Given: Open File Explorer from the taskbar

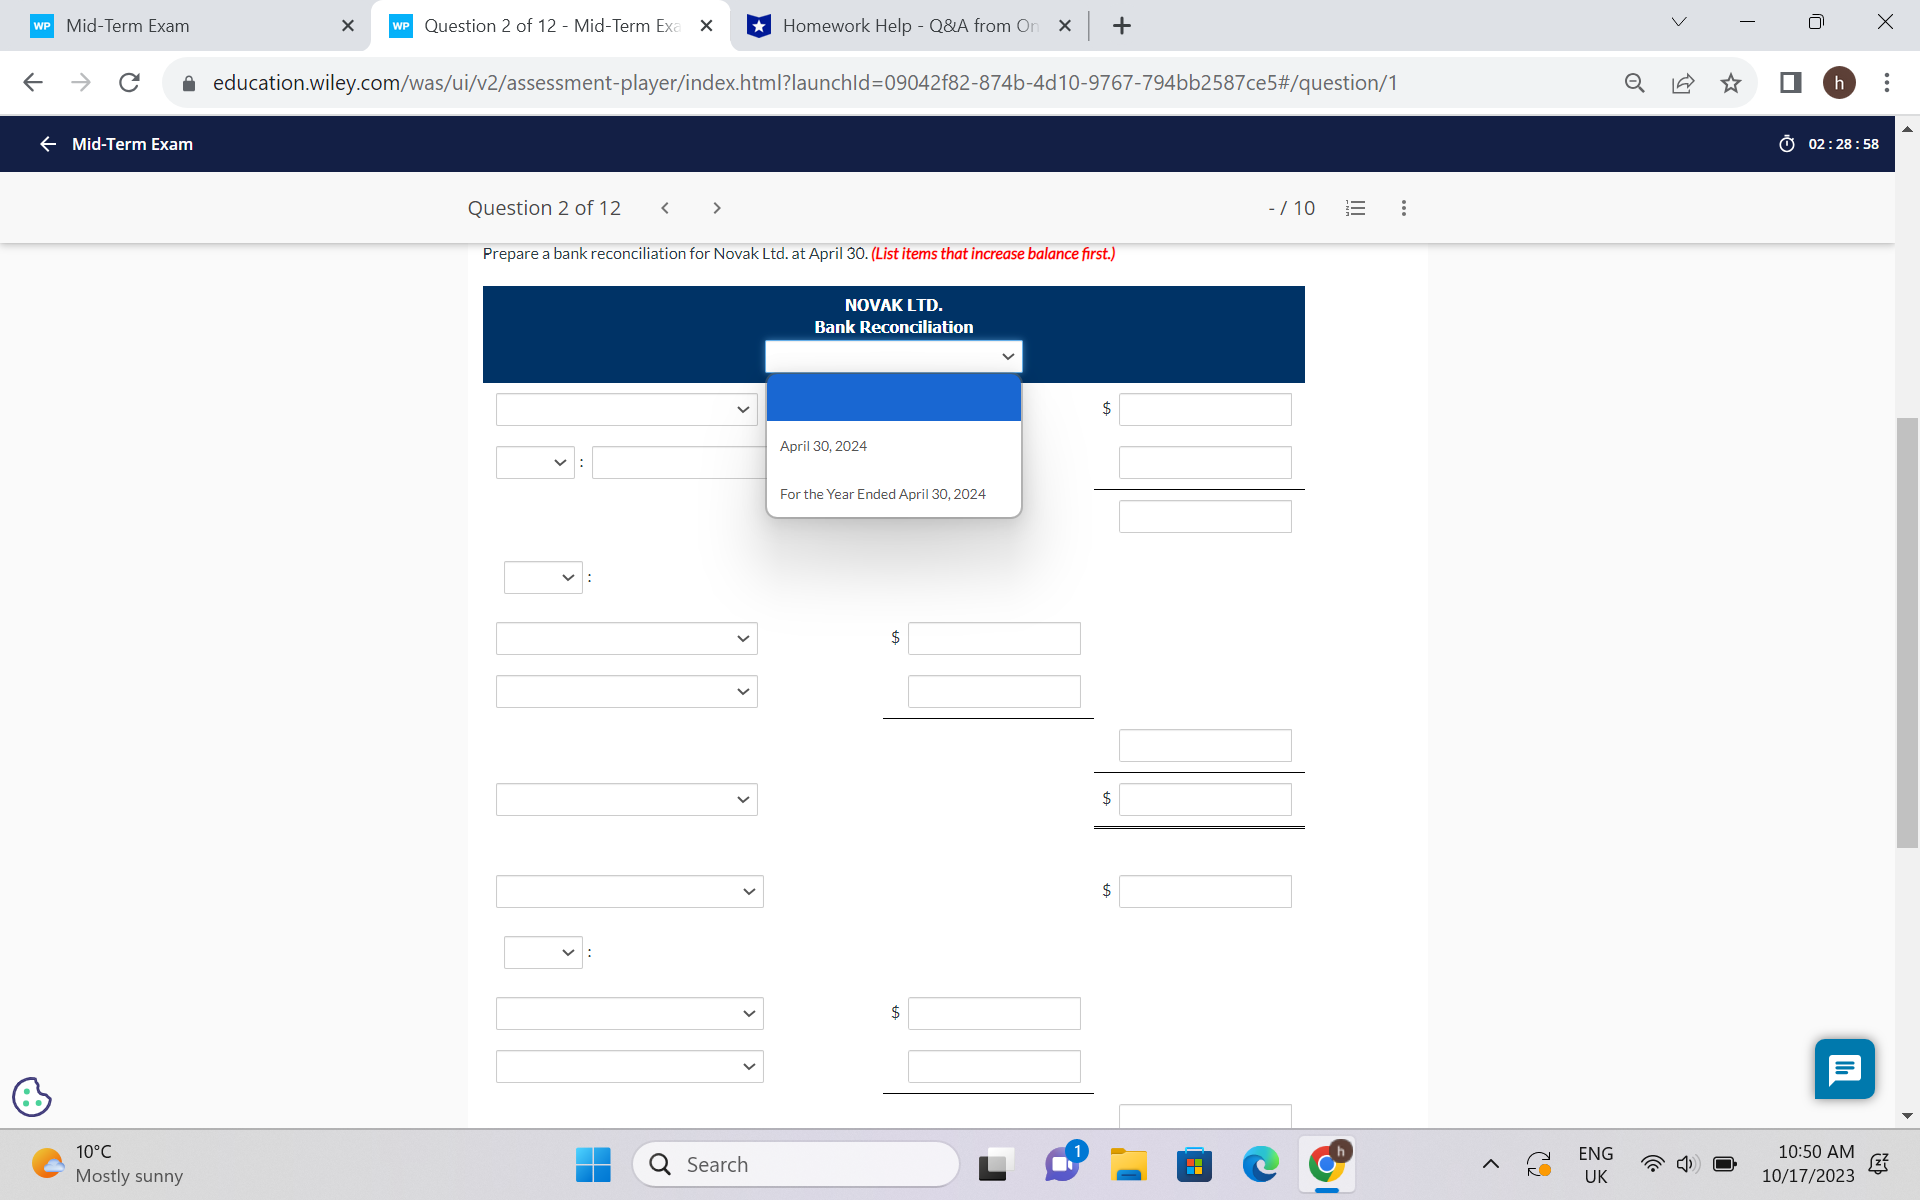Looking at the screenshot, I should [x=1128, y=1164].
